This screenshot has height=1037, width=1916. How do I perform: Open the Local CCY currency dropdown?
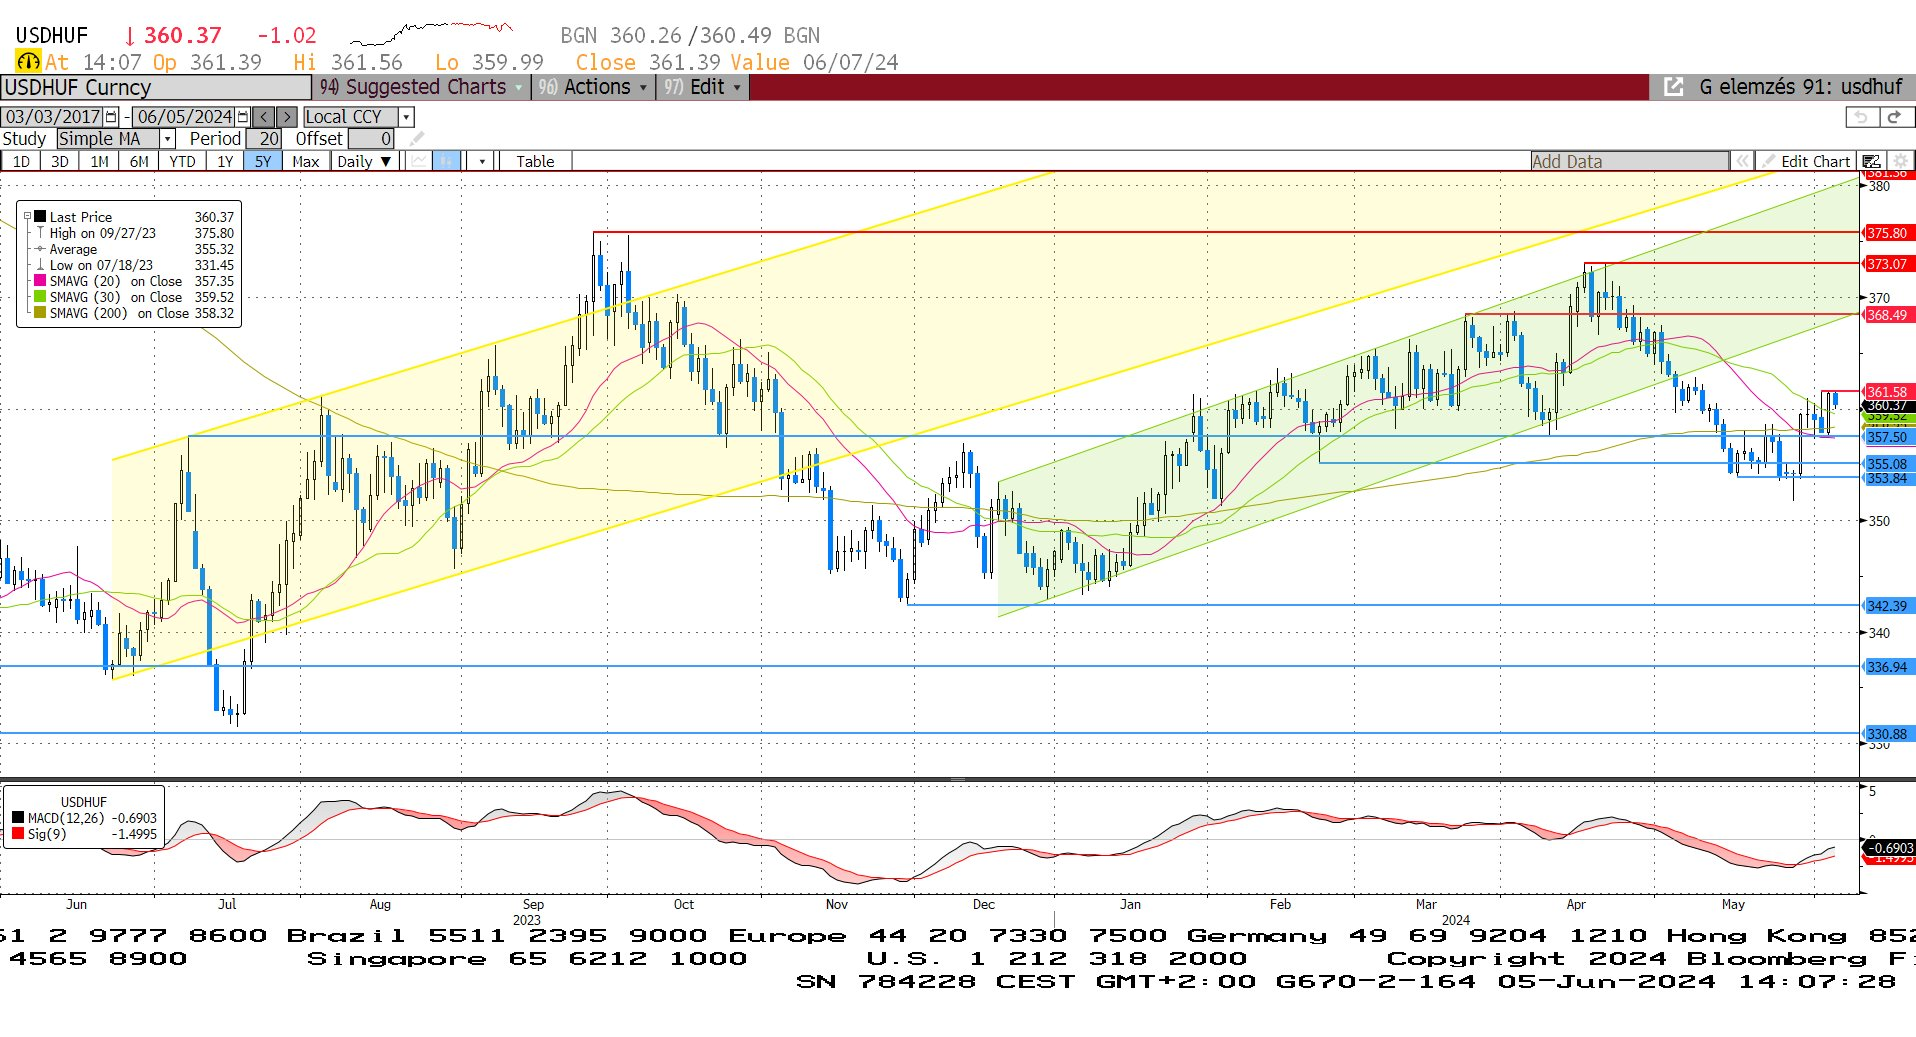pos(406,117)
